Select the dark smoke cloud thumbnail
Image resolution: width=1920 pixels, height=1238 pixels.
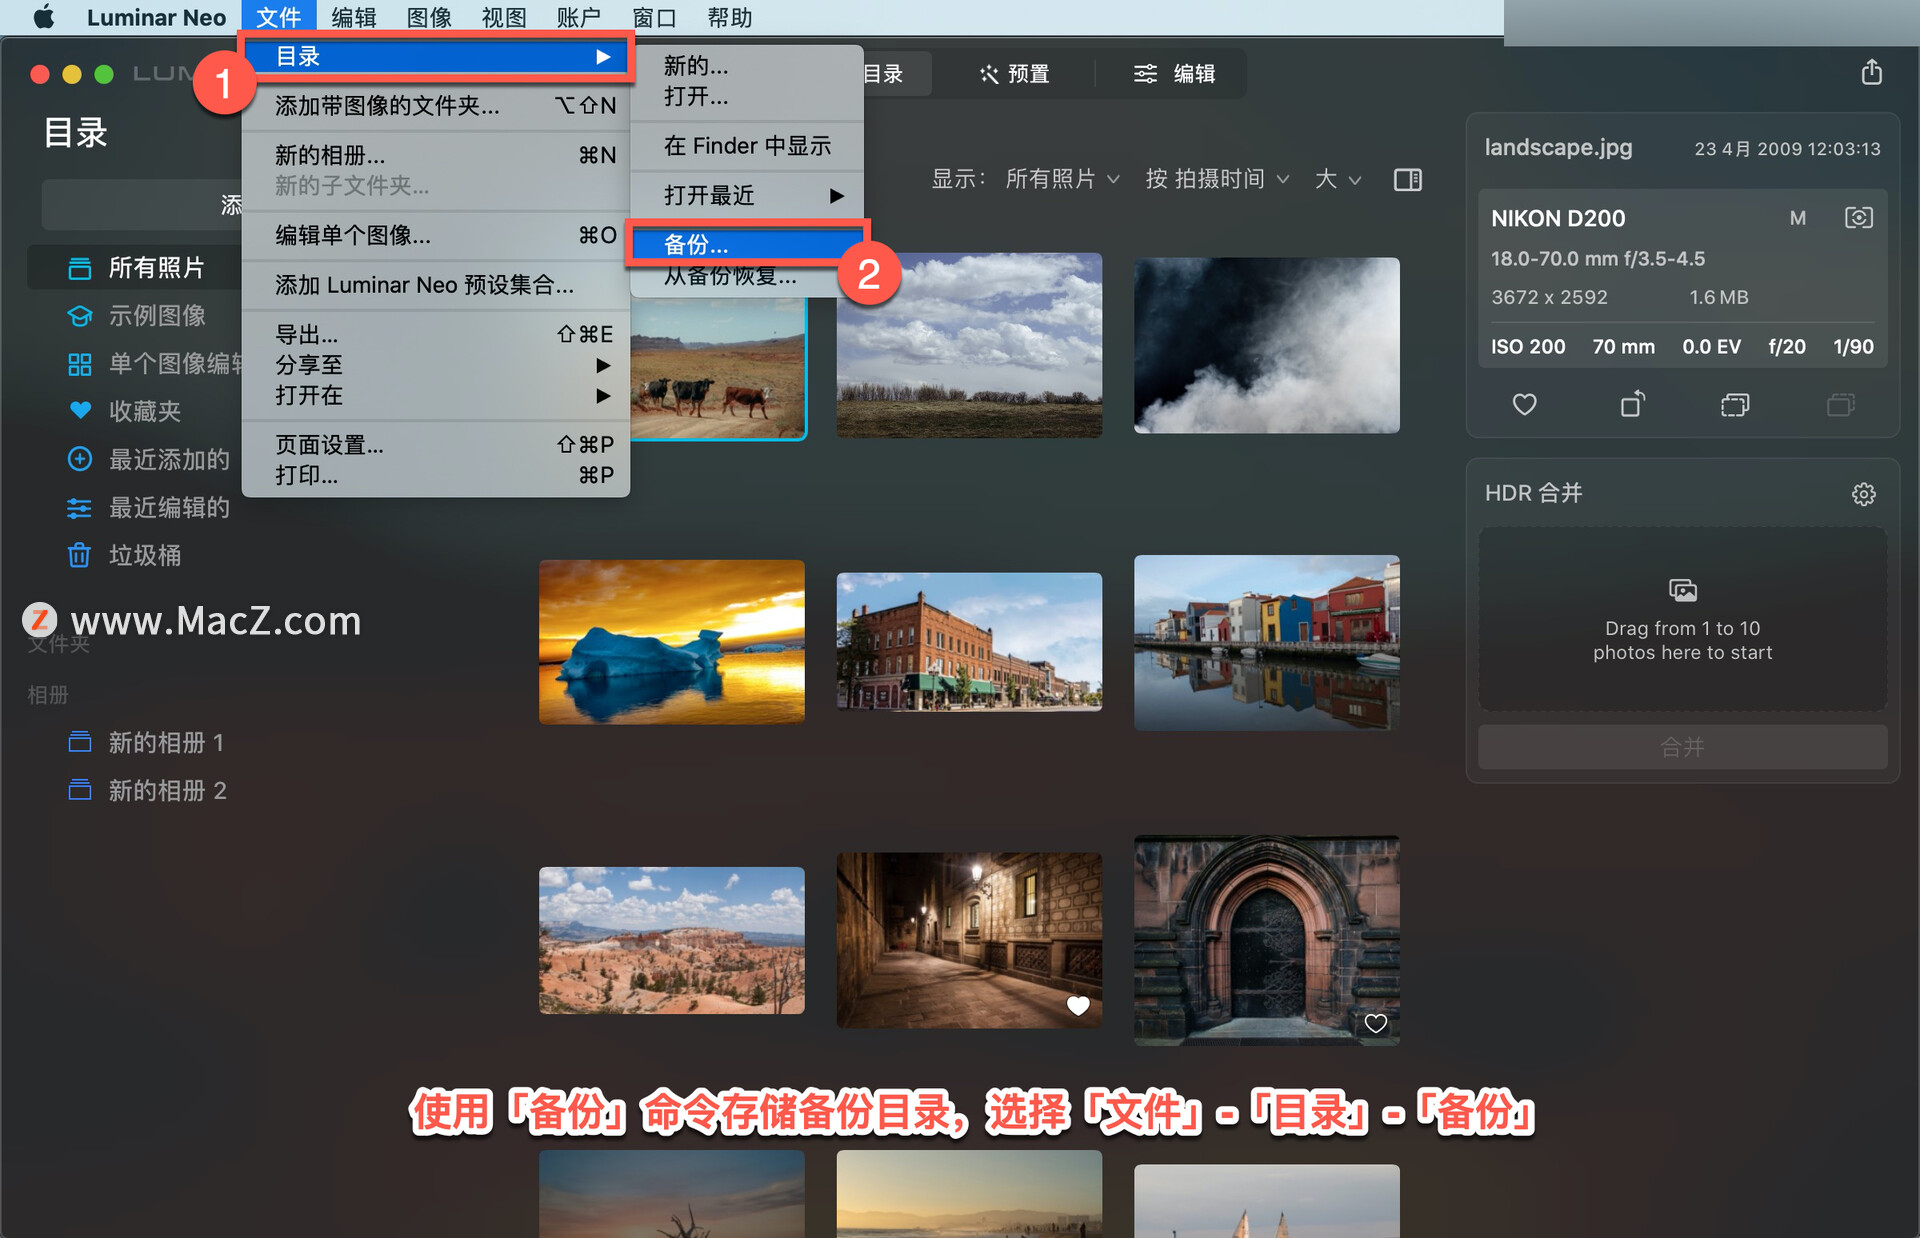click(1266, 345)
